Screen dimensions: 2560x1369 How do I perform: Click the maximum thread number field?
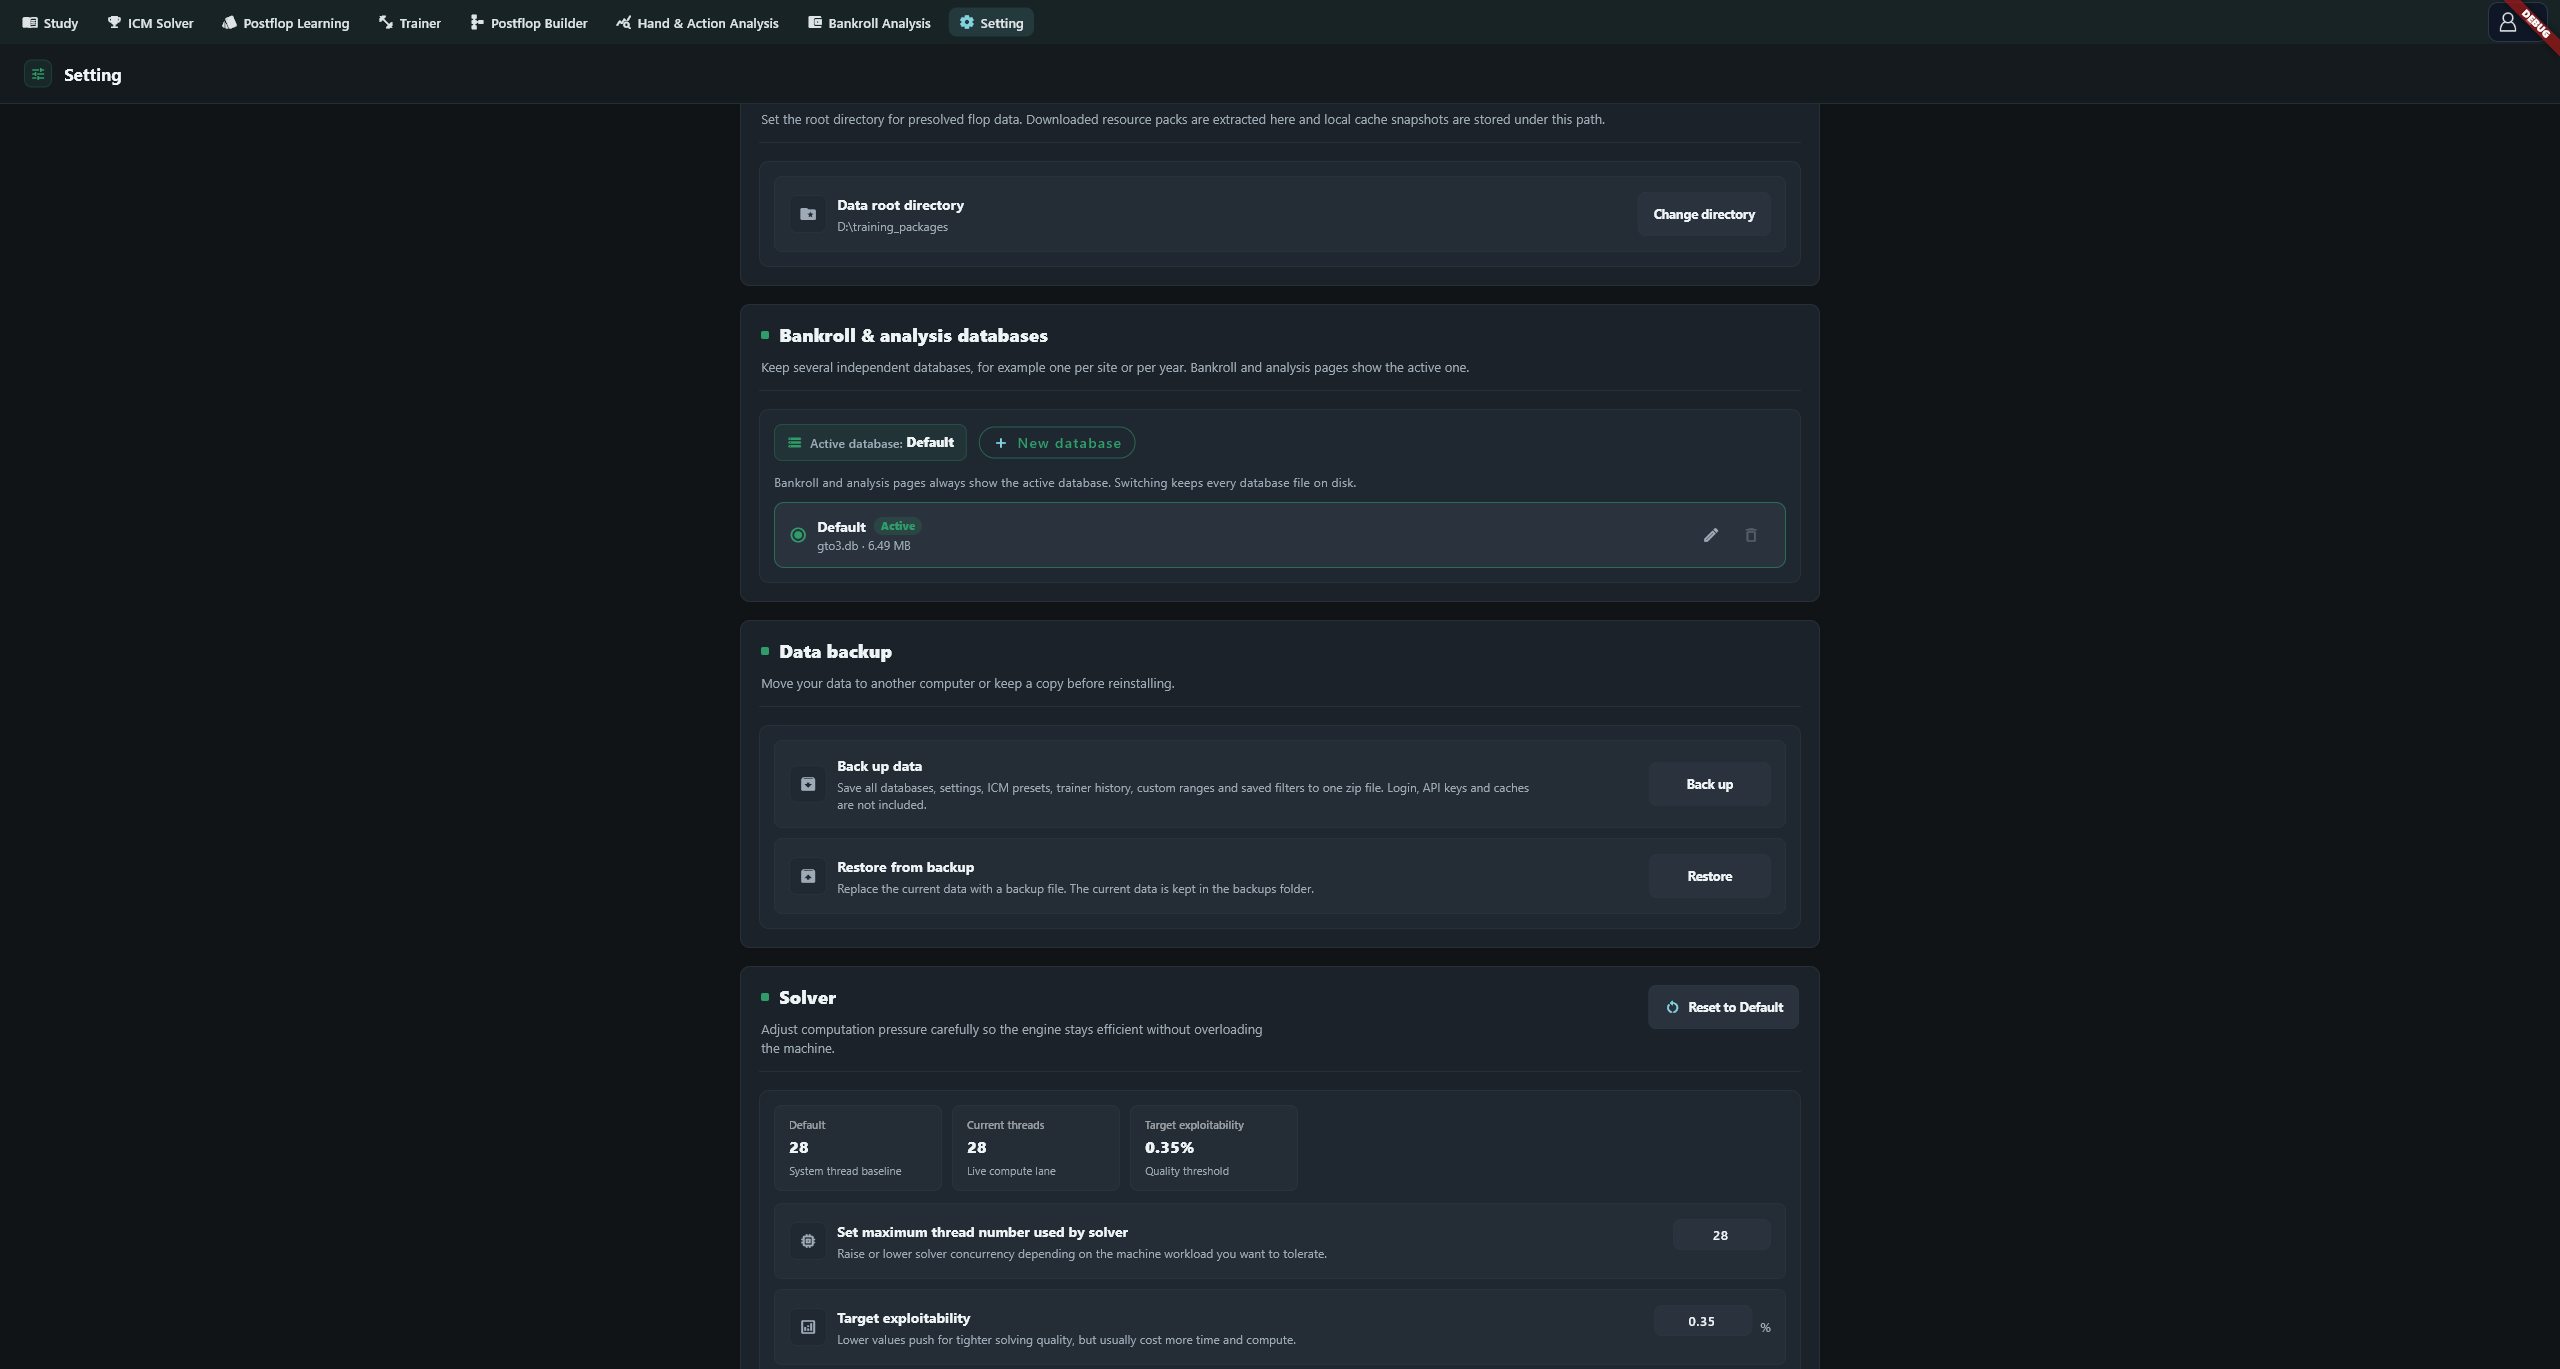(x=1721, y=1235)
